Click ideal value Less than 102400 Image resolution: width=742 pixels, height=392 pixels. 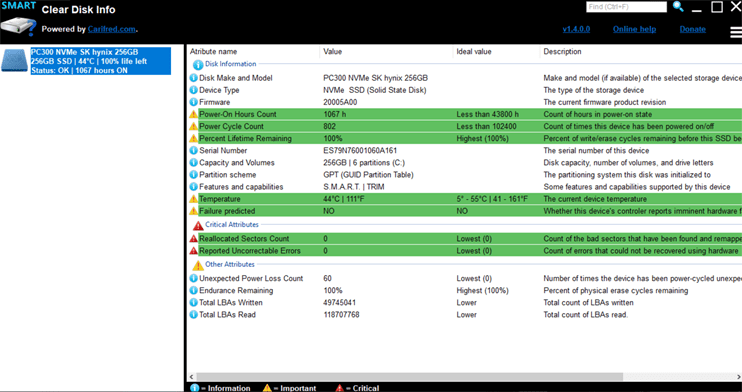coord(486,126)
